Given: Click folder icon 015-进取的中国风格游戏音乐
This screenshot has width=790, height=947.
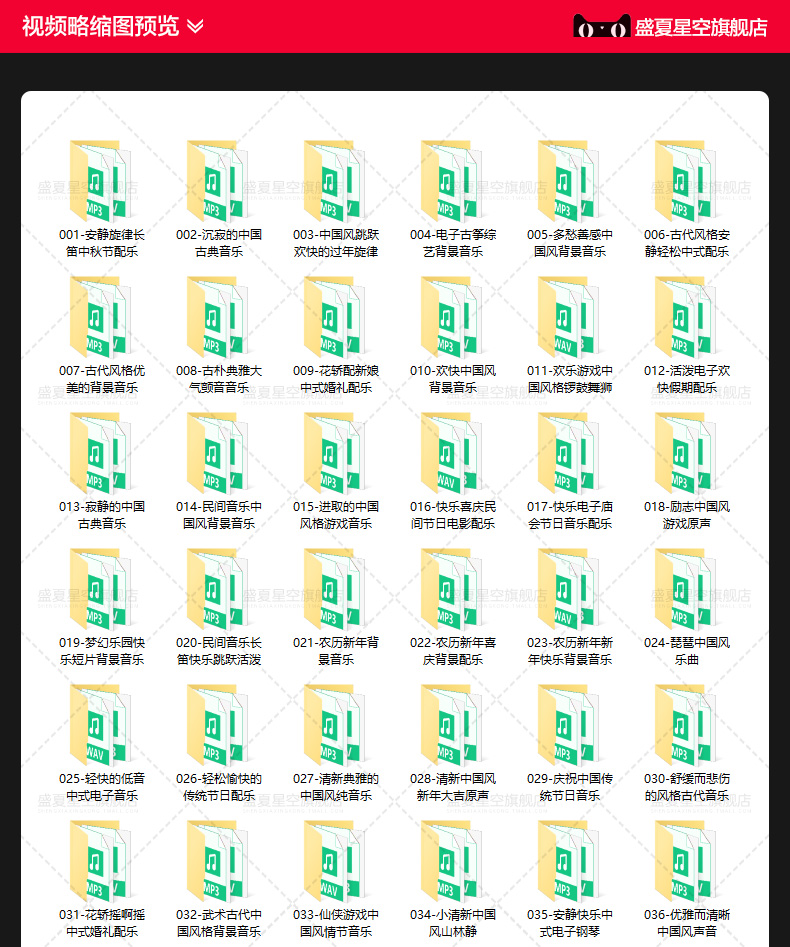Looking at the screenshot, I should click(335, 453).
